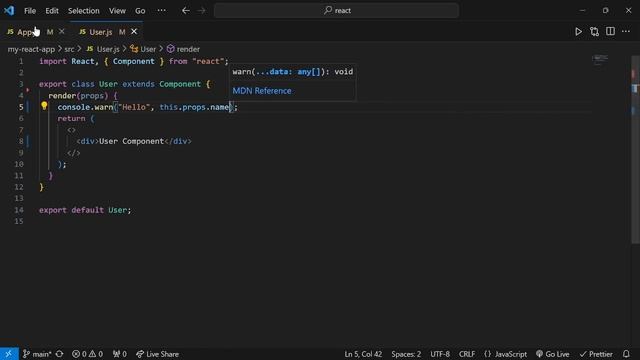Change encoding via UTF-8
640x360 pixels.
[440, 354]
